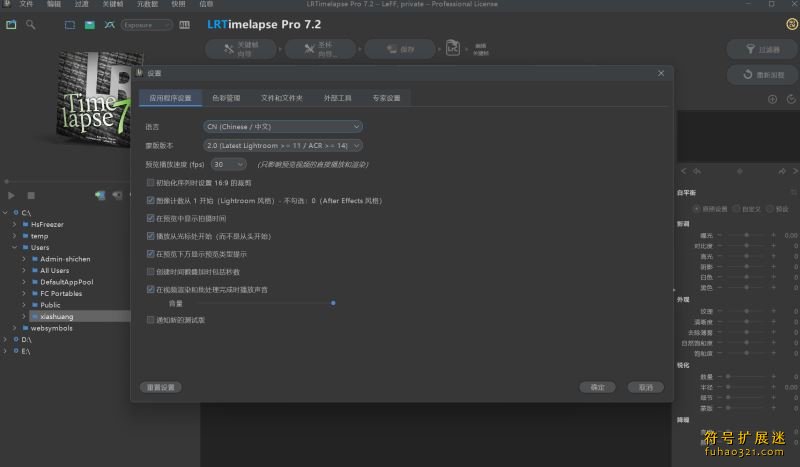
Task: Click the stop button under the preview
Action: click(31, 195)
